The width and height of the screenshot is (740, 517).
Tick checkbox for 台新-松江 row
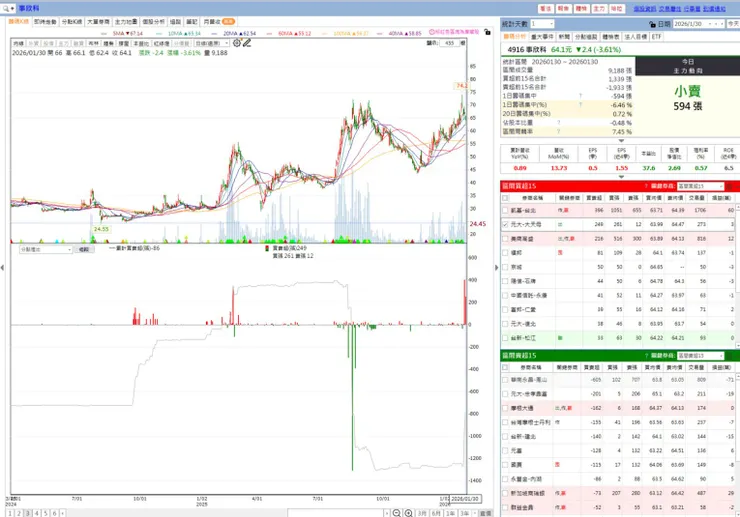[x=505, y=338]
